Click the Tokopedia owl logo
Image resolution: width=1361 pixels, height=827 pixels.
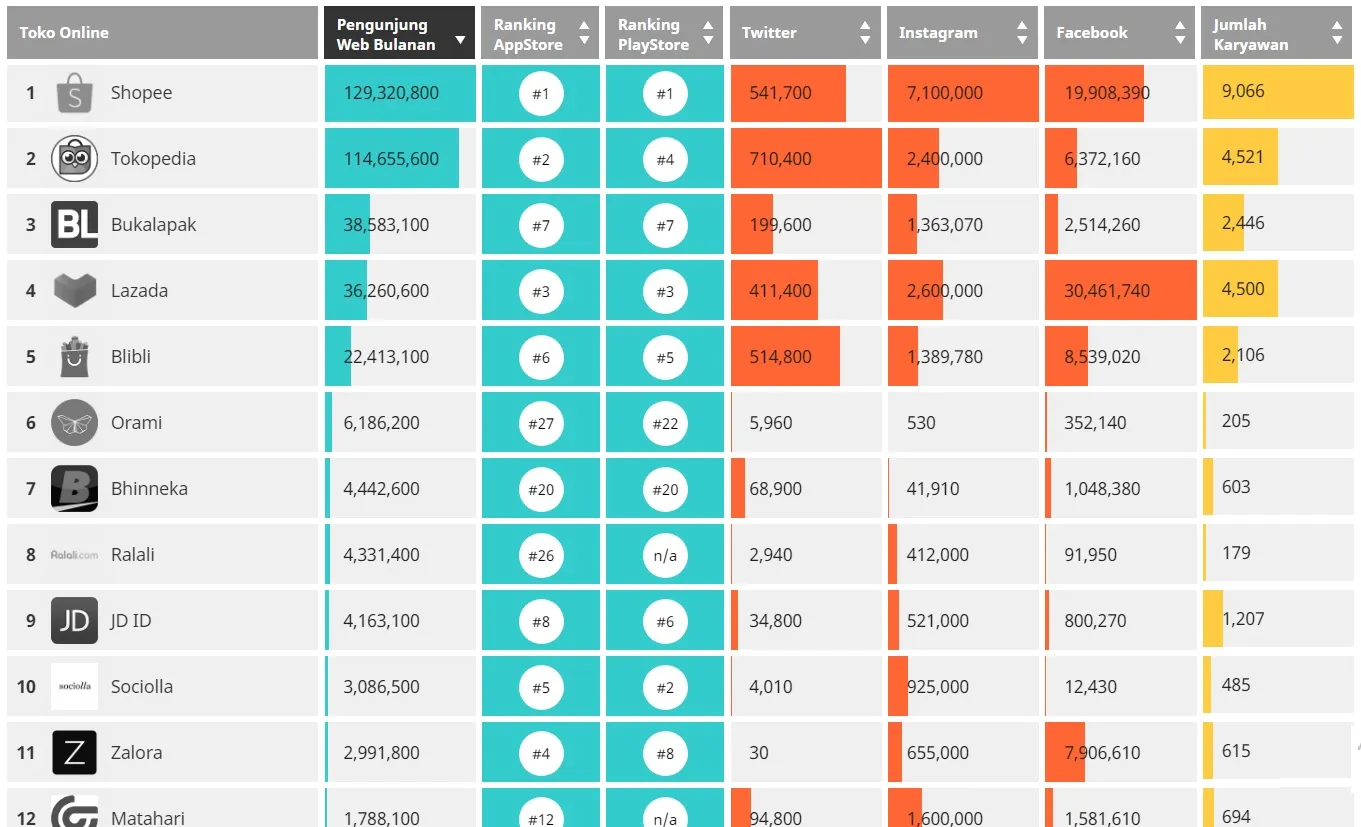pos(74,159)
